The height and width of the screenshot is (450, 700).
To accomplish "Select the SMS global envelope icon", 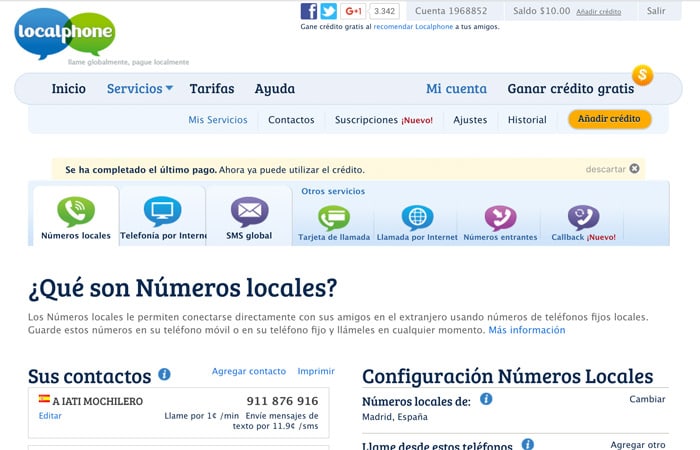I will [x=250, y=212].
